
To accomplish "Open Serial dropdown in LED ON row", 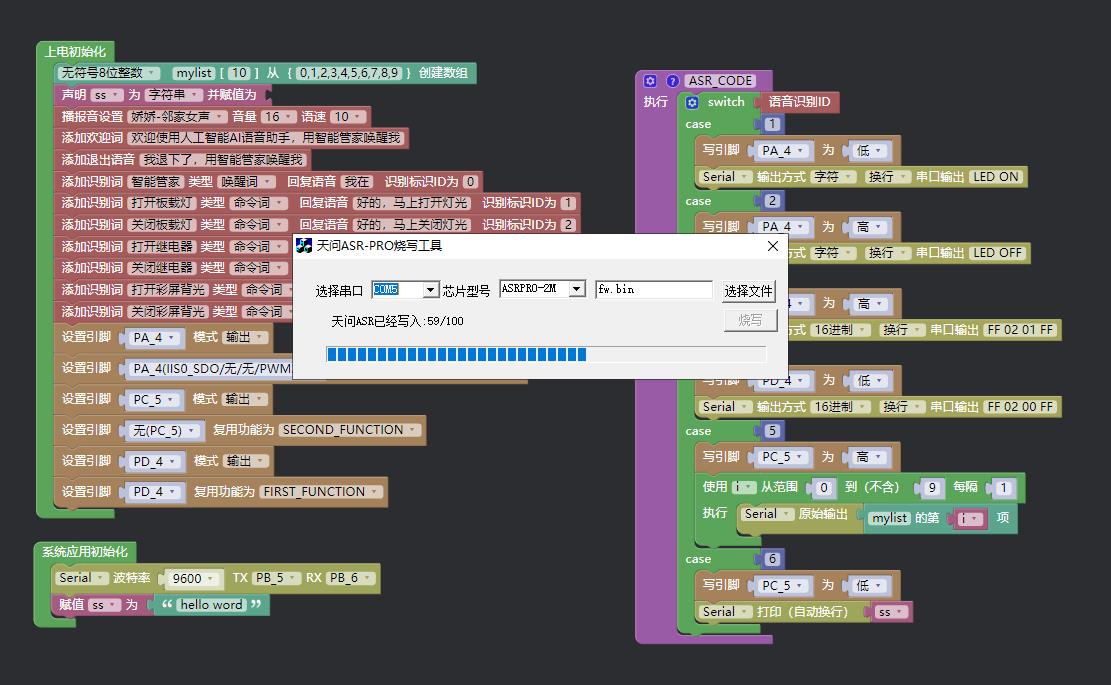I will [x=725, y=177].
